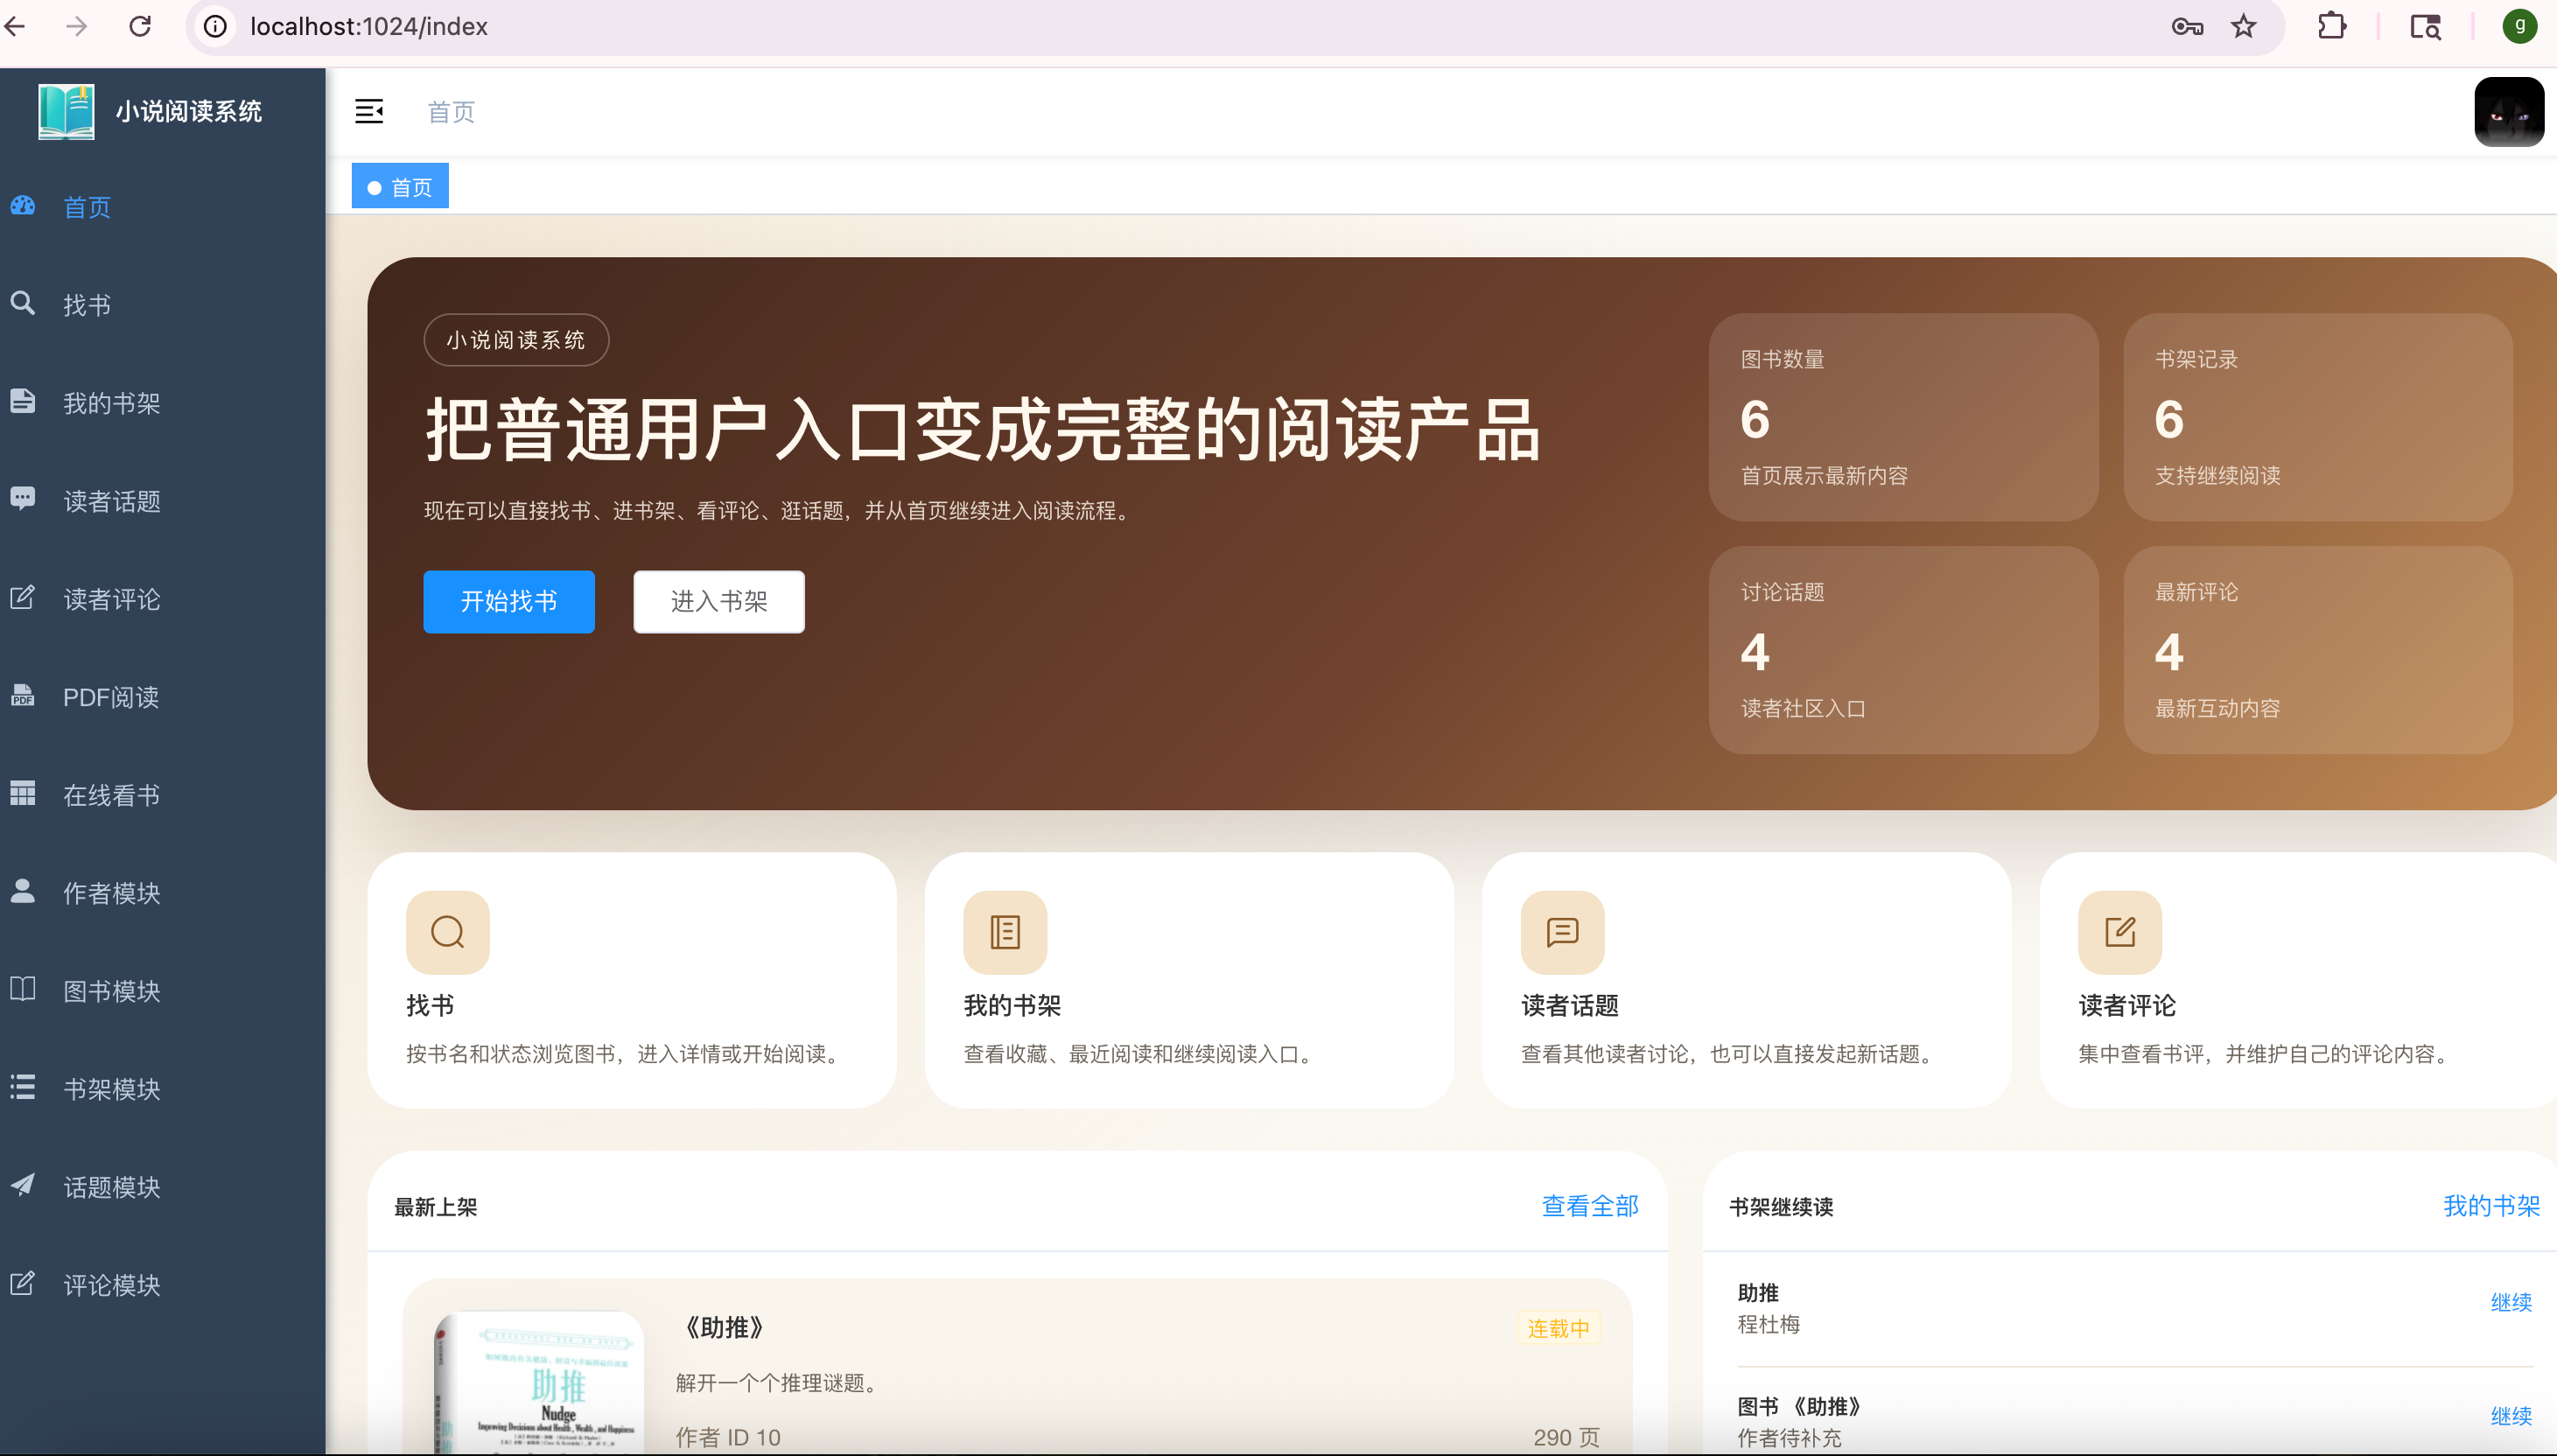The image size is (2557, 1456).
Task: Open the user avatar menu
Action: (x=2508, y=112)
